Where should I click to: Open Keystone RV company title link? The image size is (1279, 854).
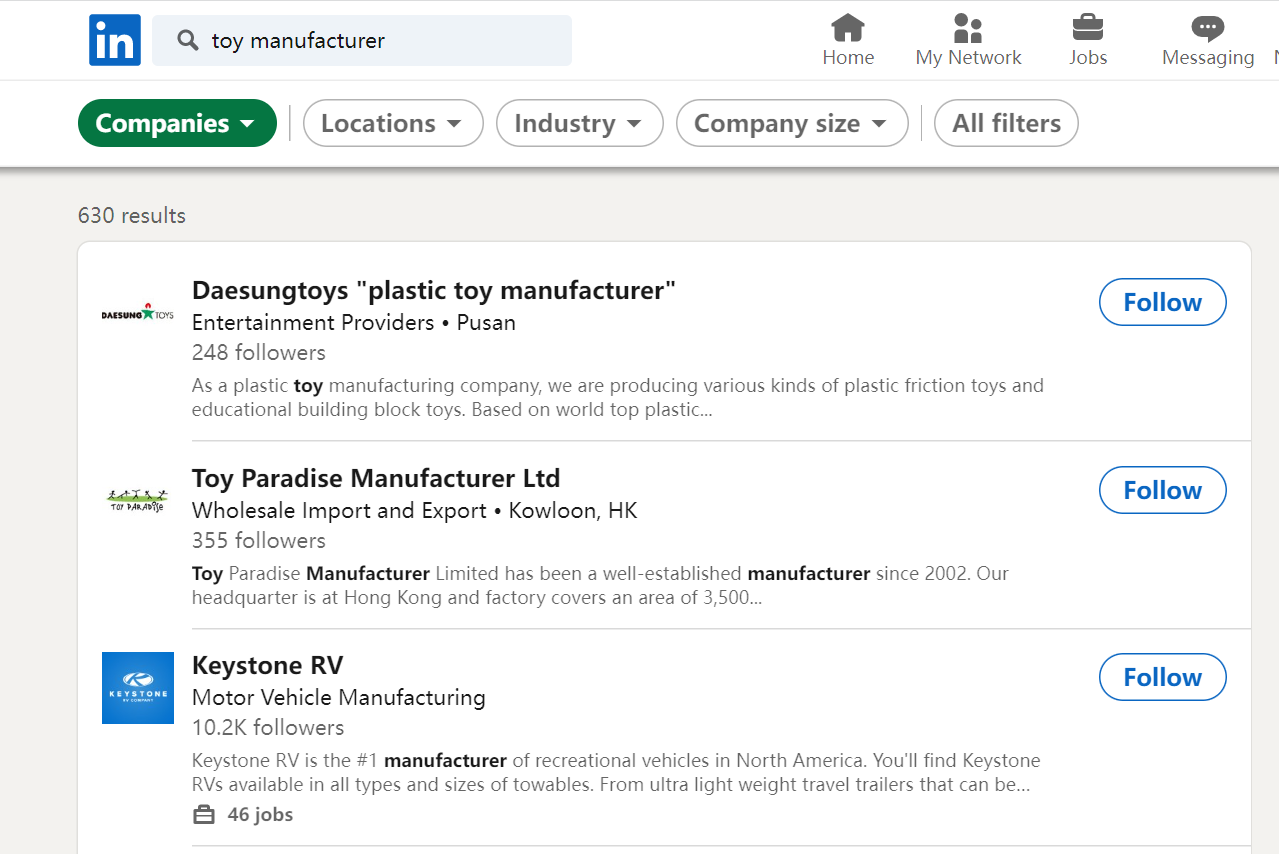(267, 665)
